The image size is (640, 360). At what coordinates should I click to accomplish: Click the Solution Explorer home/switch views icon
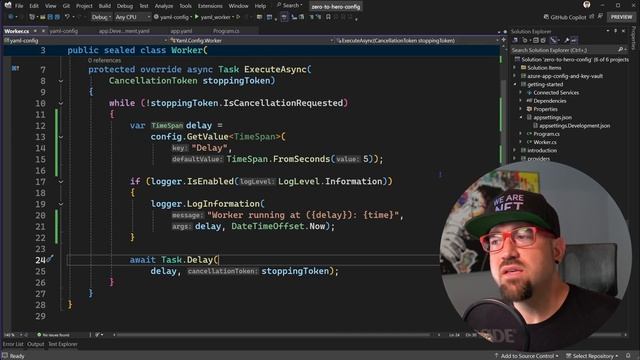point(515,40)
